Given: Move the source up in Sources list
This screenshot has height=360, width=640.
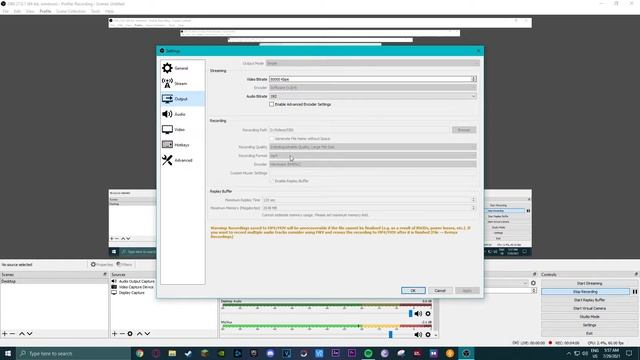Looking at the screenshot, I should pyautogui.click(x=140, y=333).
